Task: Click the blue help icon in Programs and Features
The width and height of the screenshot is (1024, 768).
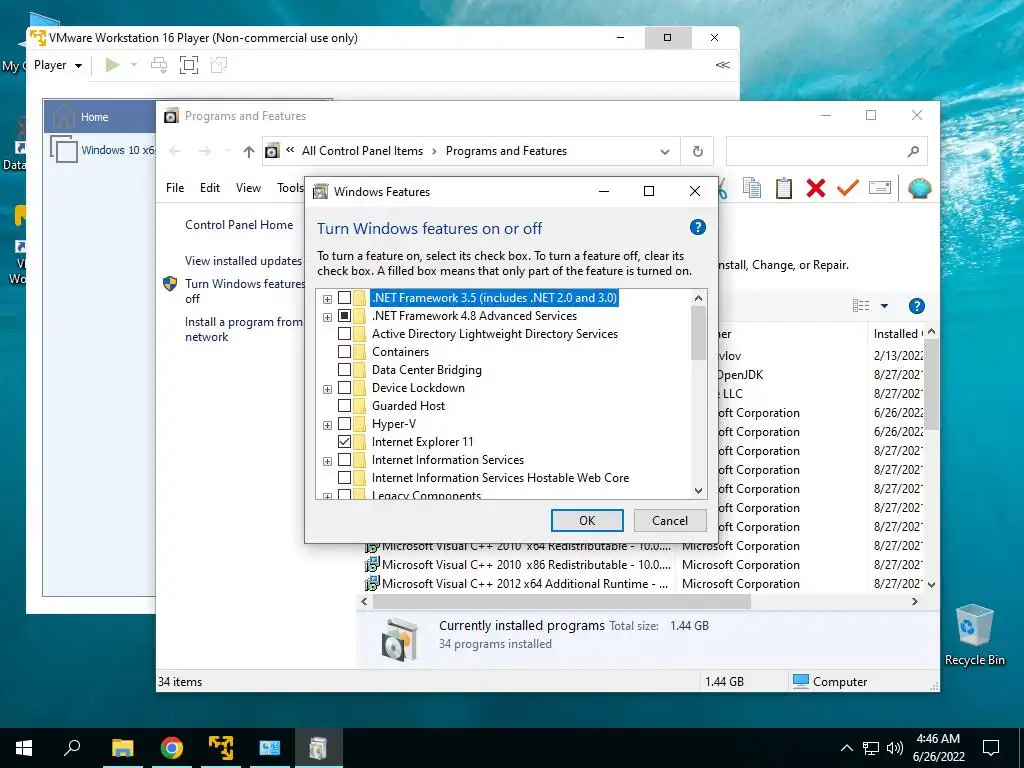Action: click(x=916, y=306)
